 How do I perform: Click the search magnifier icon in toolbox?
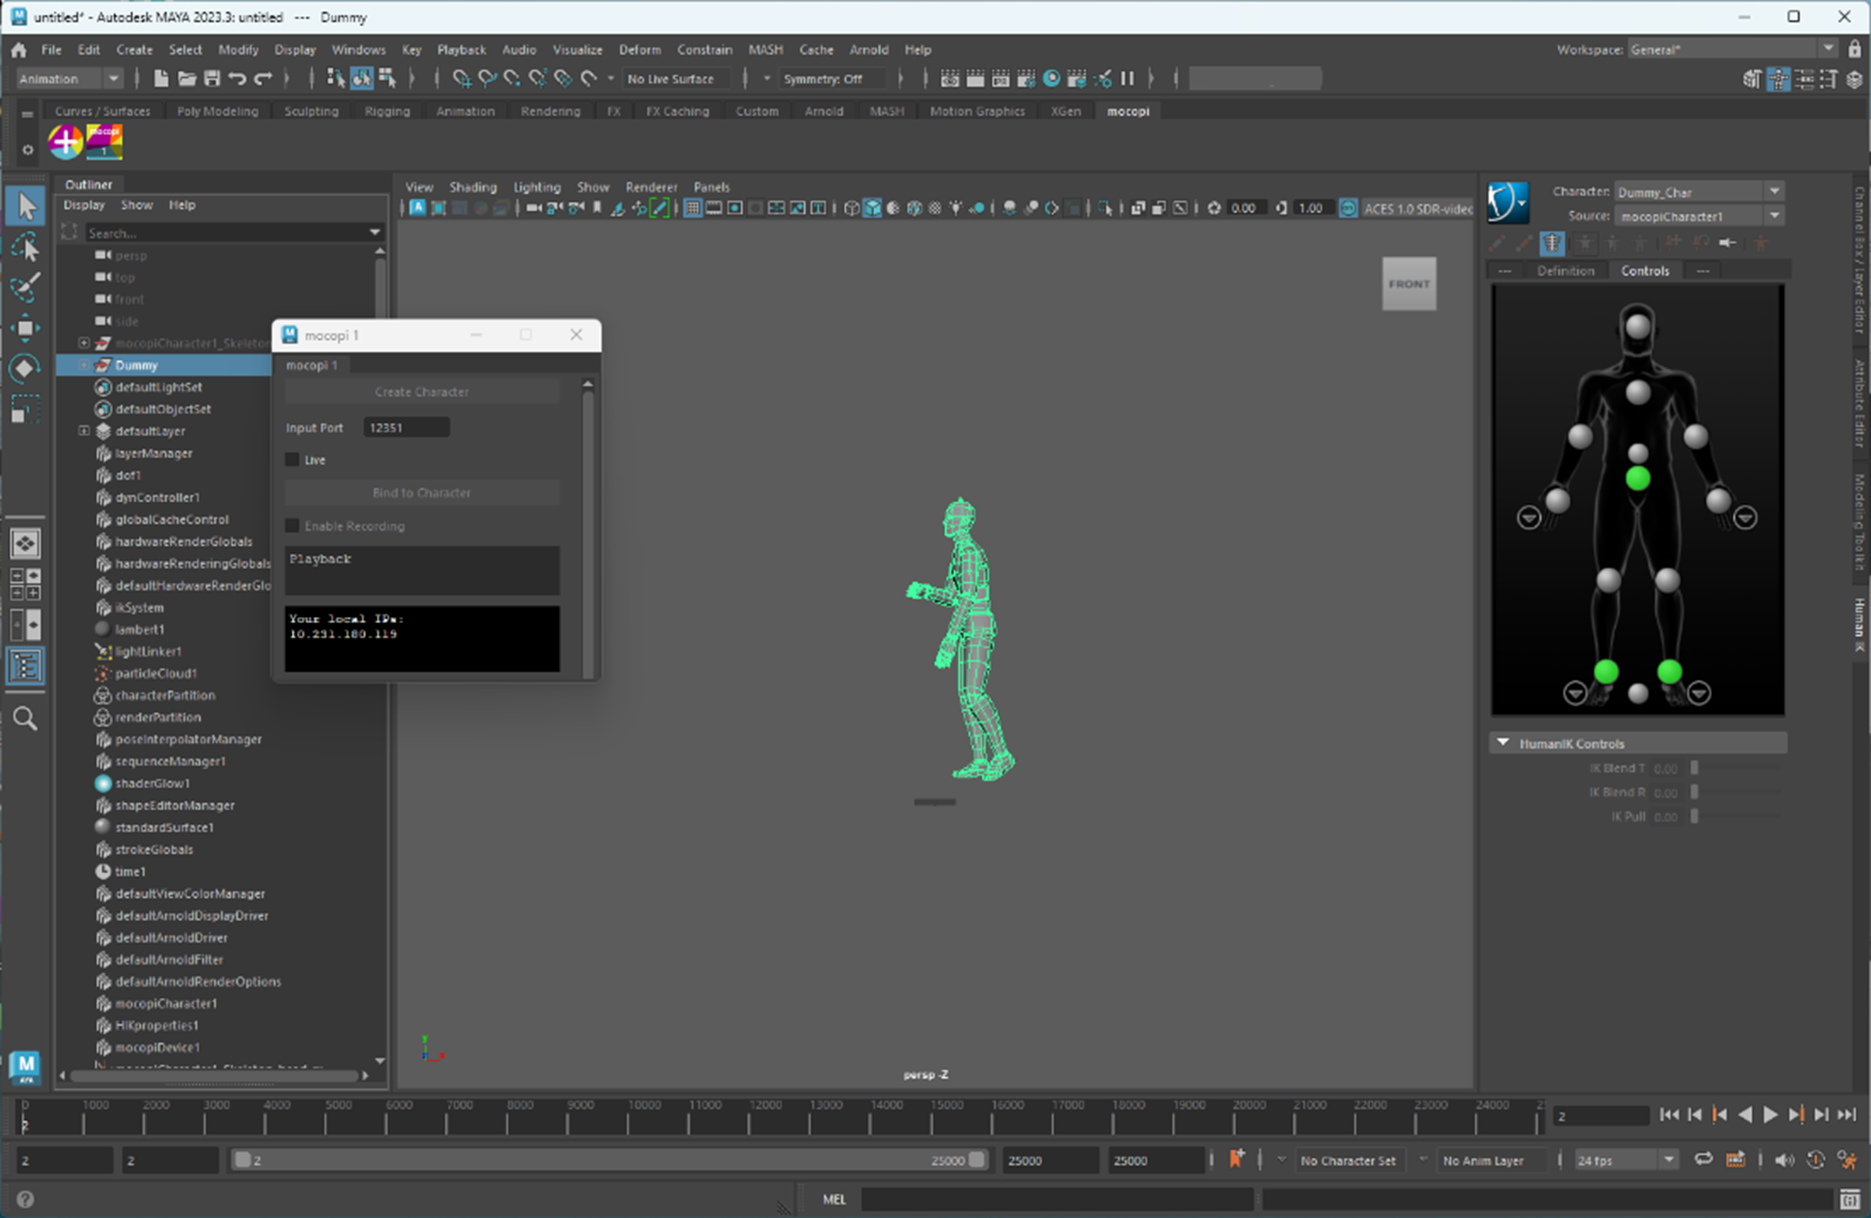coord(25,718)
